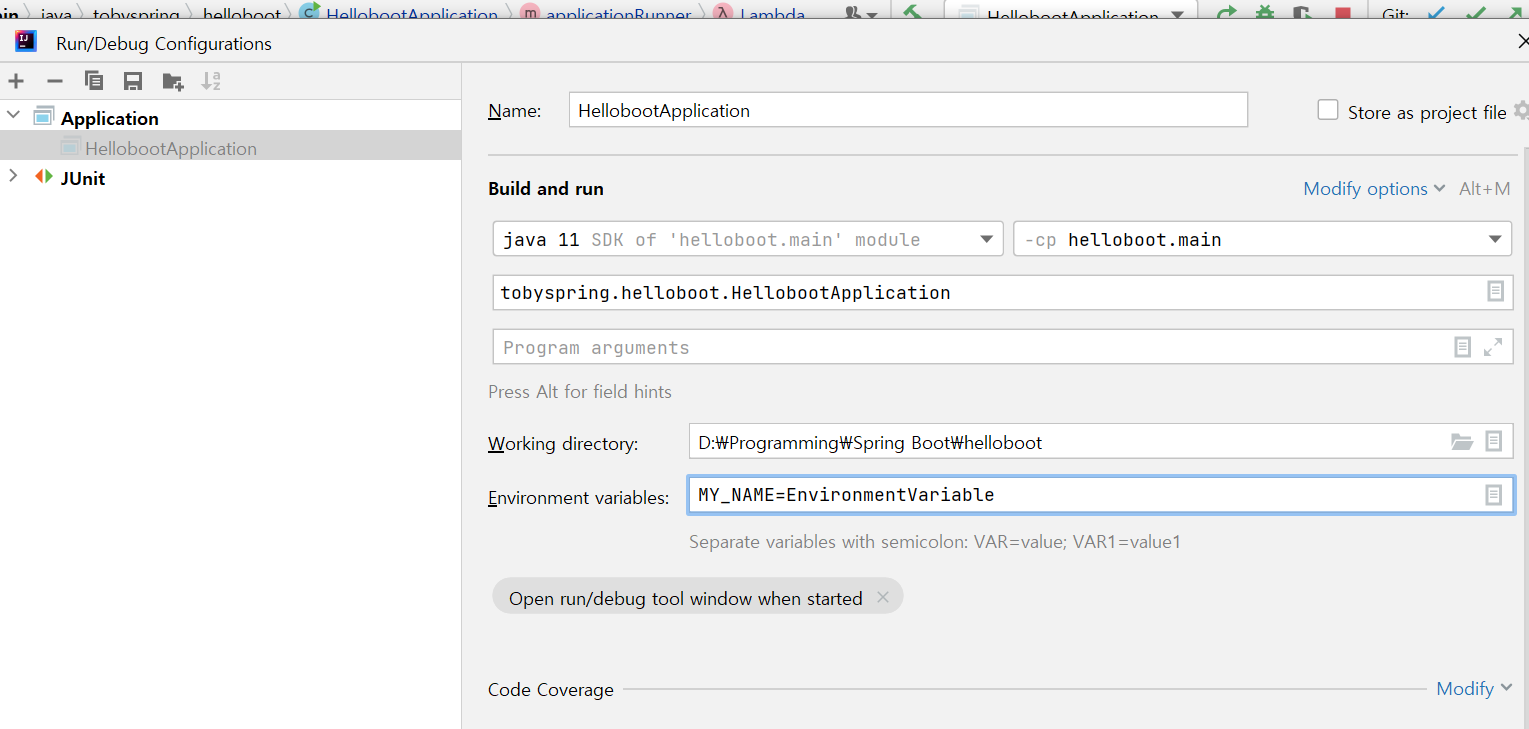Screen dimensions: 1529x729
Task: Expand the Program arguments field
Action: pos(1493,347)
